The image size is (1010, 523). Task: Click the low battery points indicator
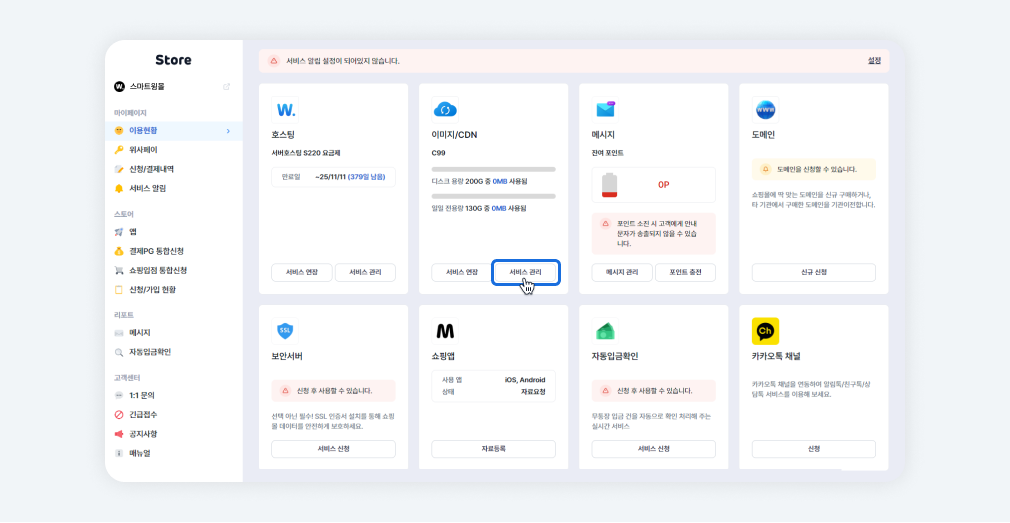pyautogui.click(x=609, y=185)
